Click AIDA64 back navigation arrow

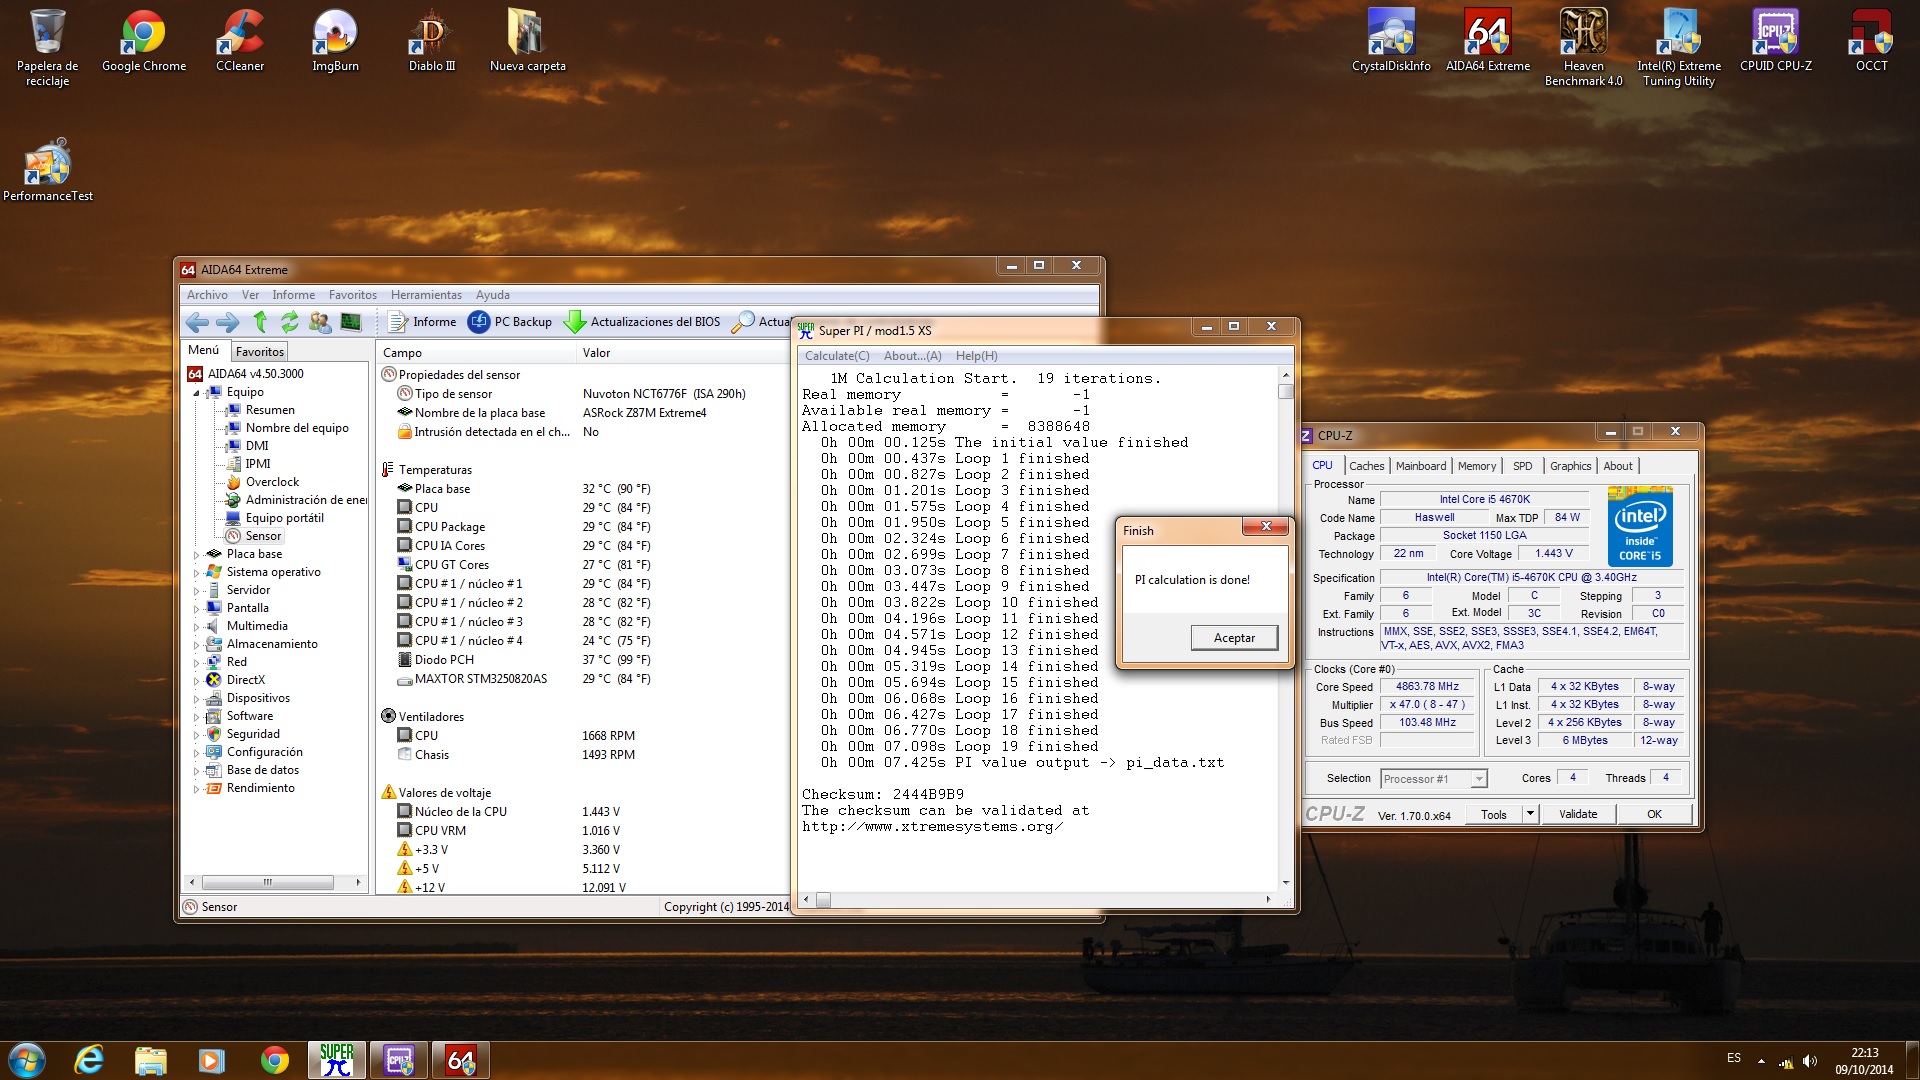pyautogui.click(x=197, y=322)
